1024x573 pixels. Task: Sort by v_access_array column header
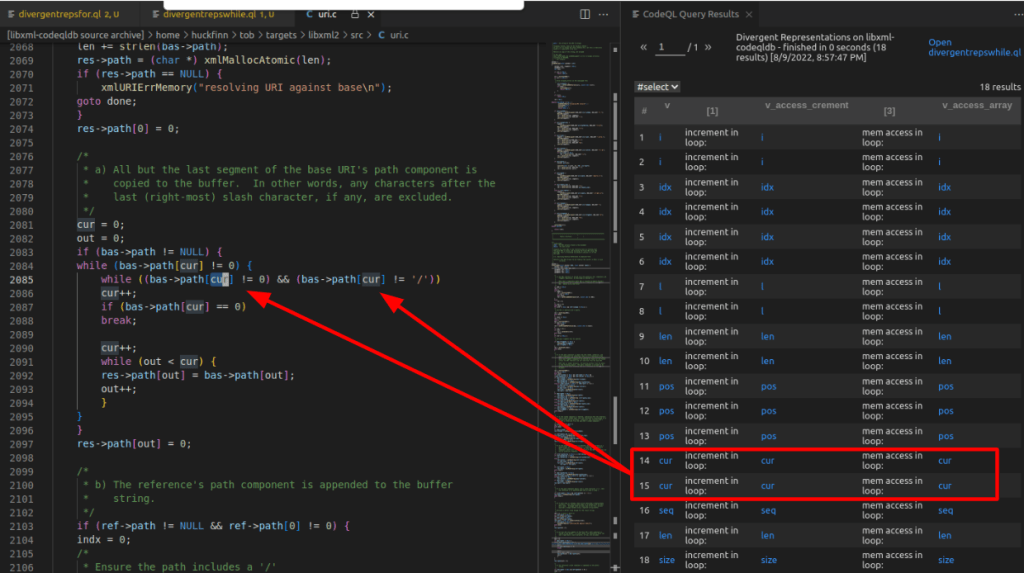pos(976,105)
